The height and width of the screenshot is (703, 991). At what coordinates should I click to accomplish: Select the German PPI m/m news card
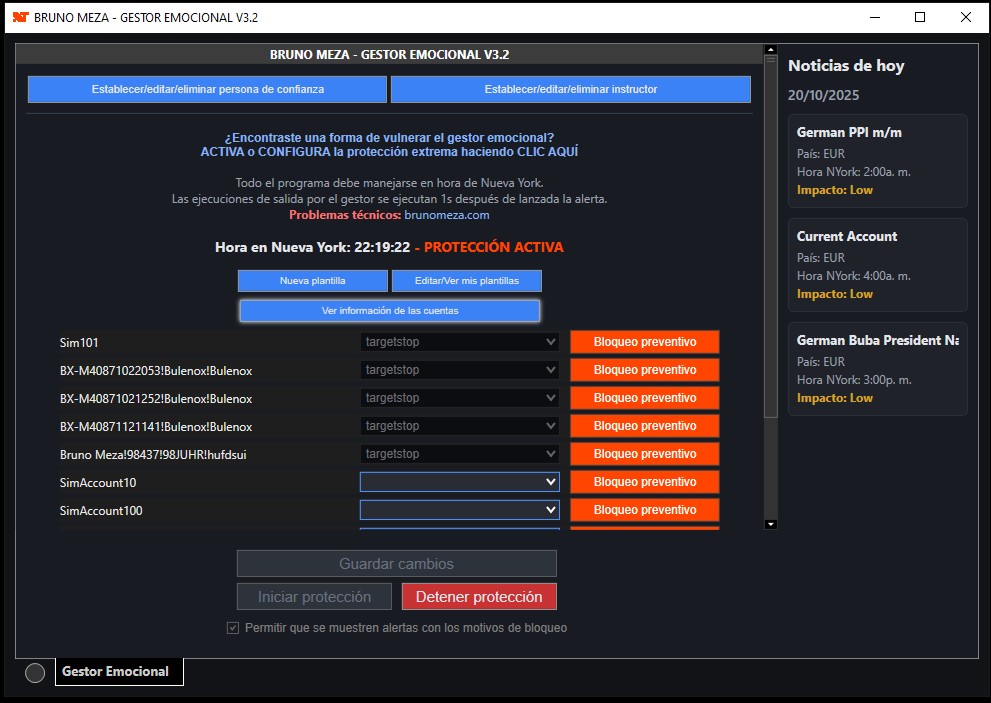point(877,160)
